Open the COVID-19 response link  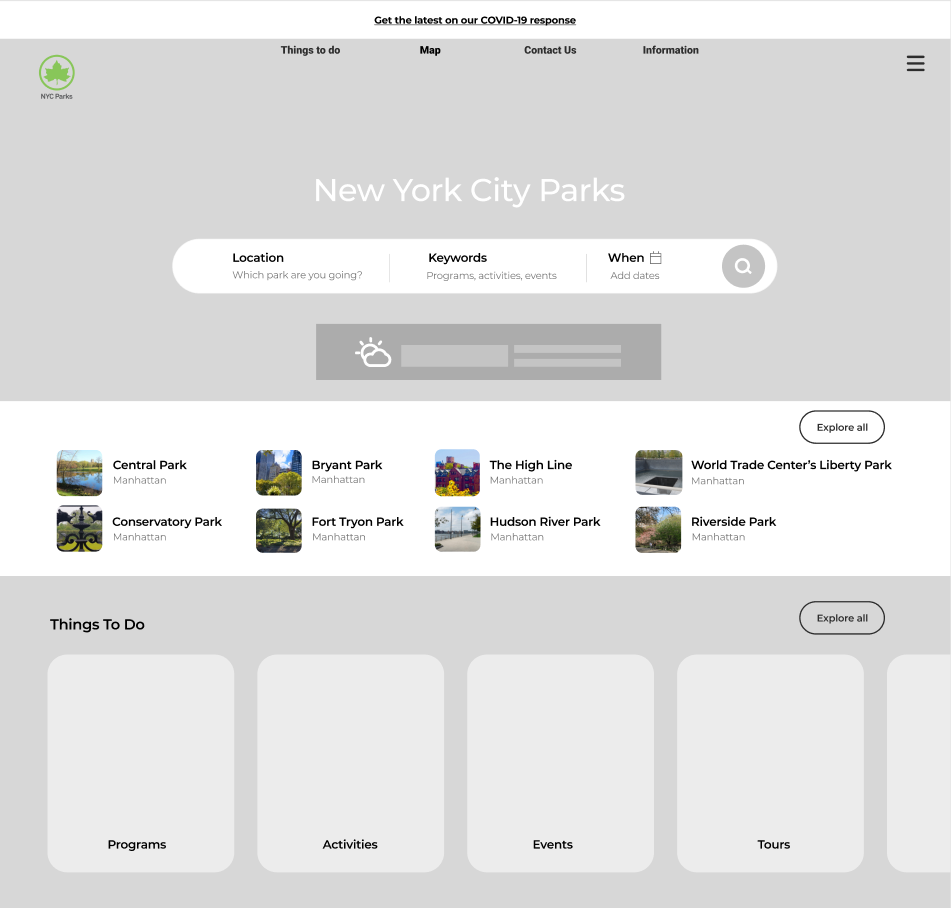pos(475,20)
